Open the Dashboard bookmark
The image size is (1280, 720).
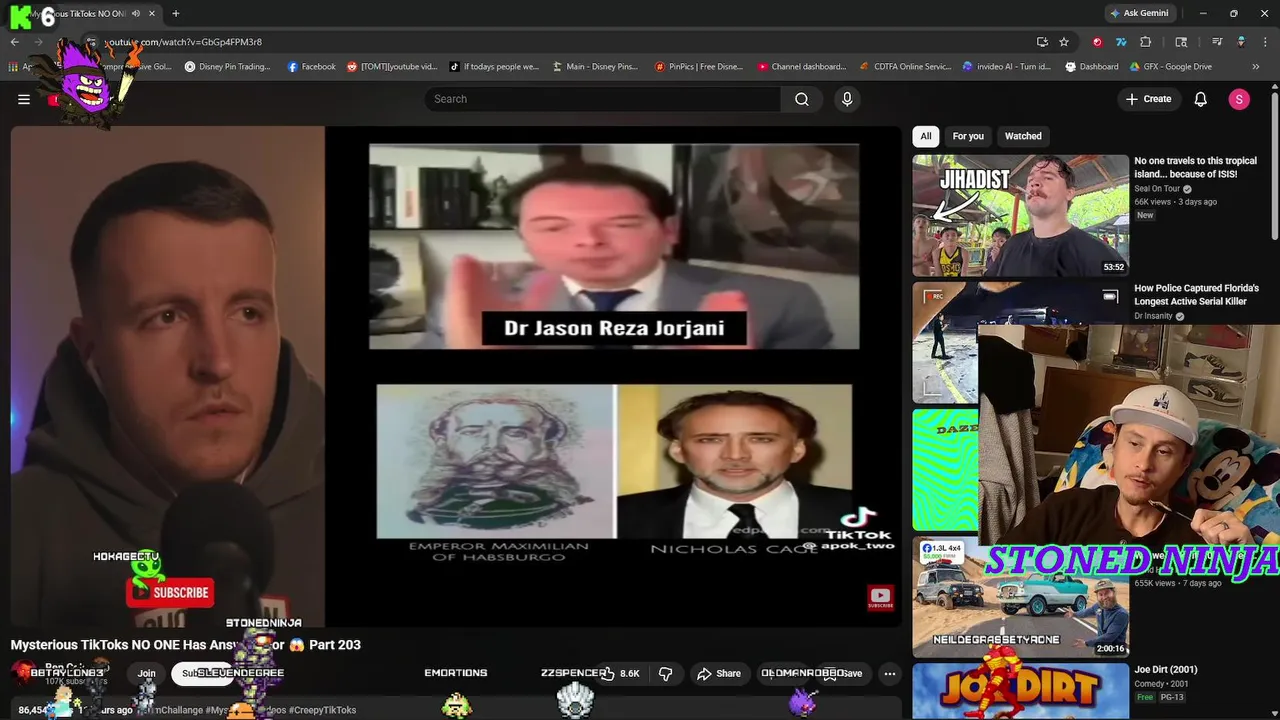pyautogui.click(x=1092, y=67)
